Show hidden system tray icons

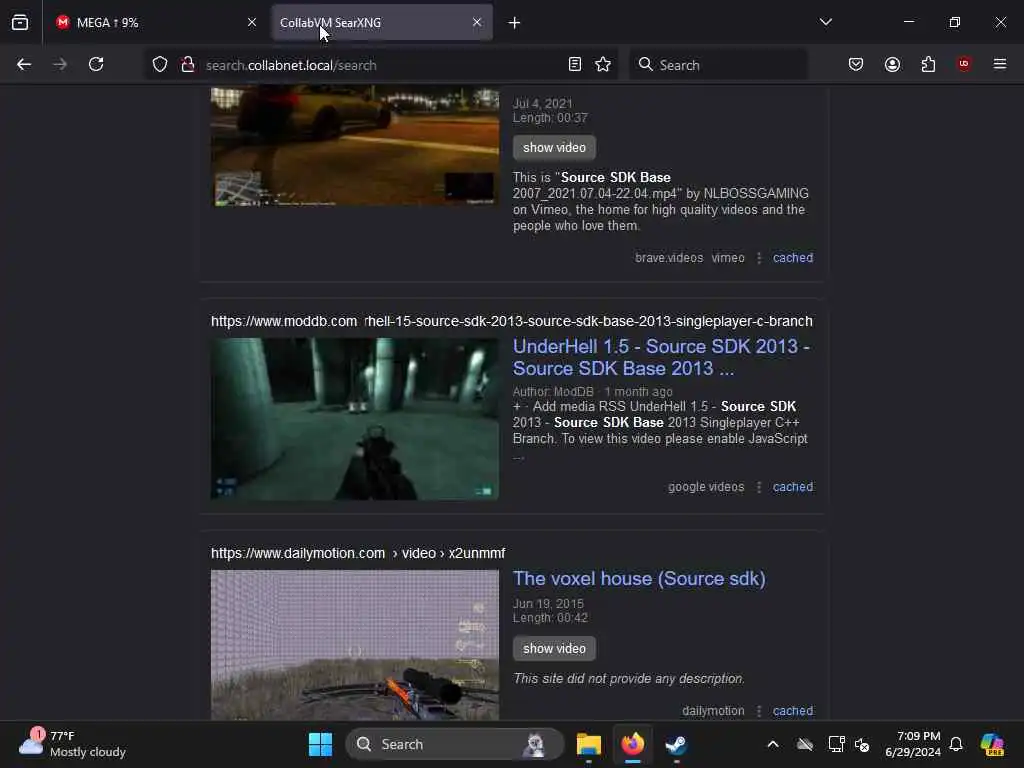tap(773, 744)
